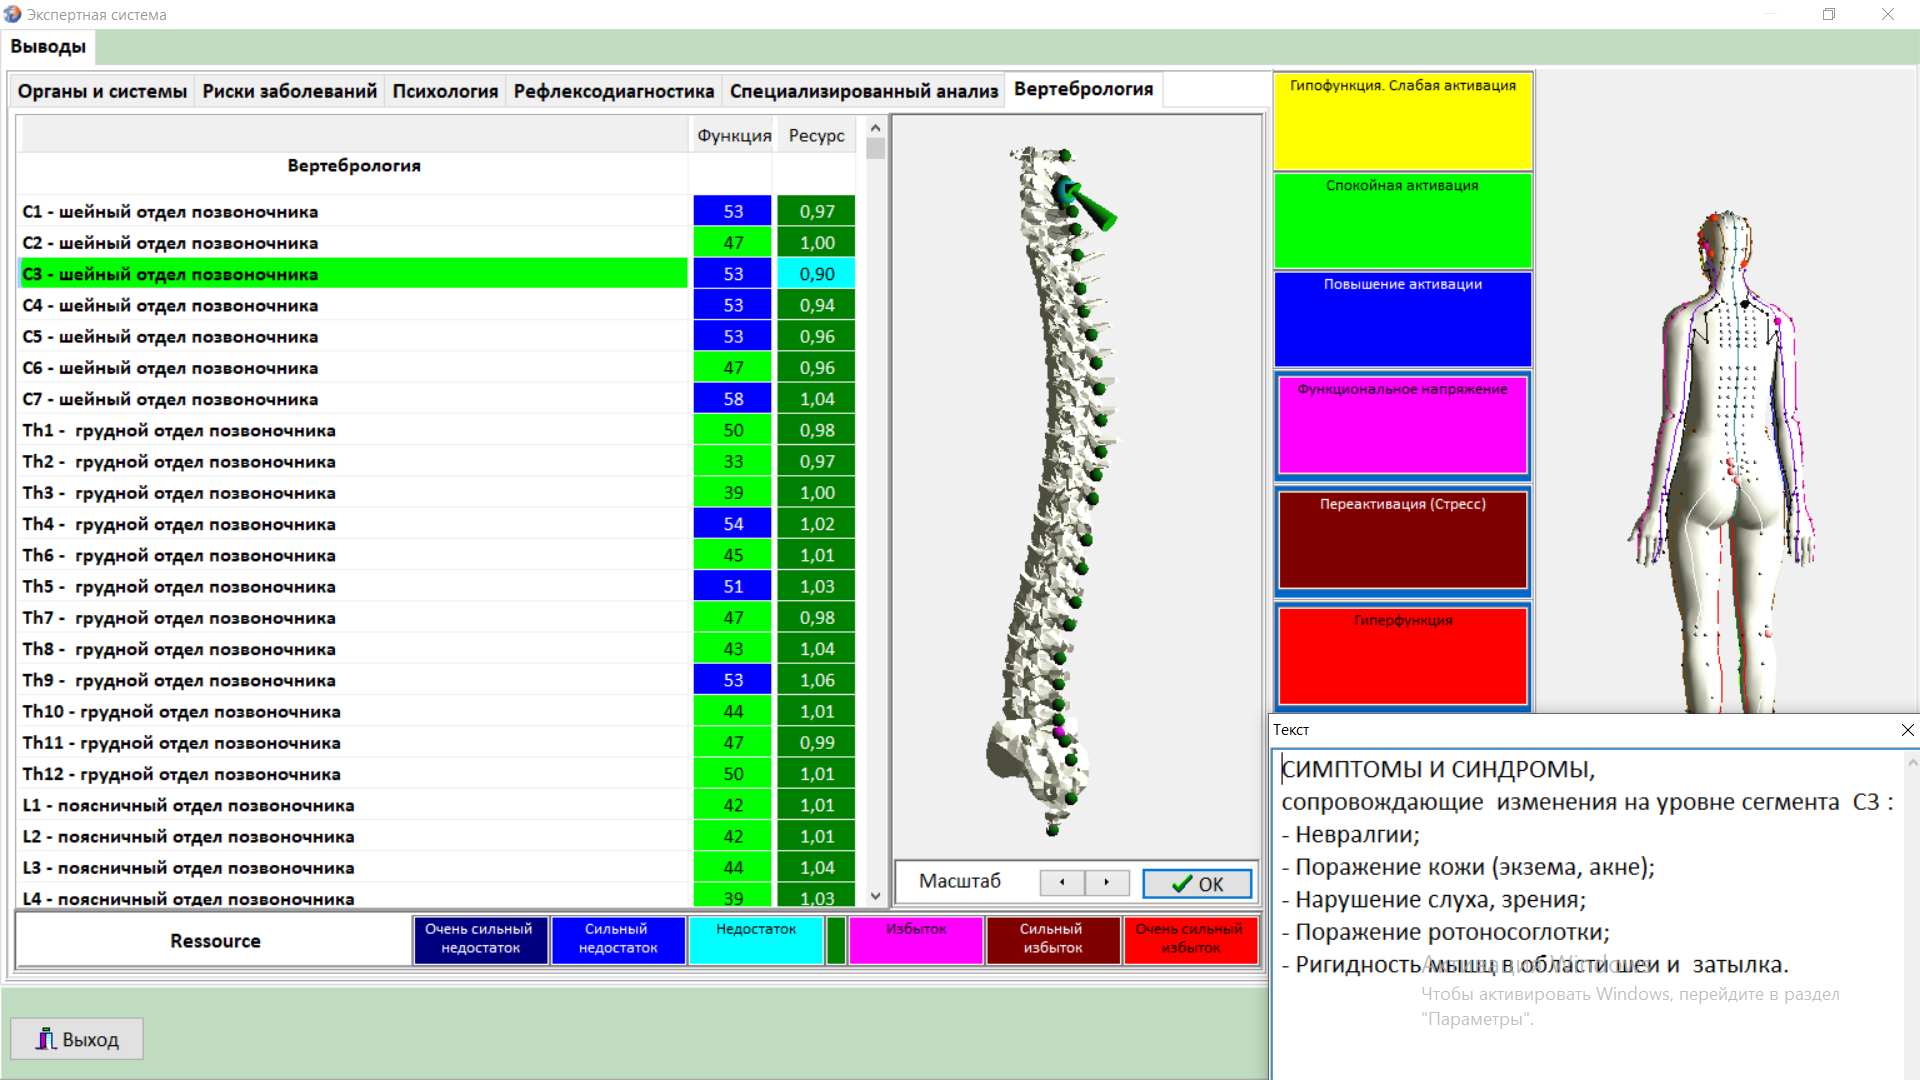Click the Выводы menu item
1920x1080 pixels.
[48, 46]
